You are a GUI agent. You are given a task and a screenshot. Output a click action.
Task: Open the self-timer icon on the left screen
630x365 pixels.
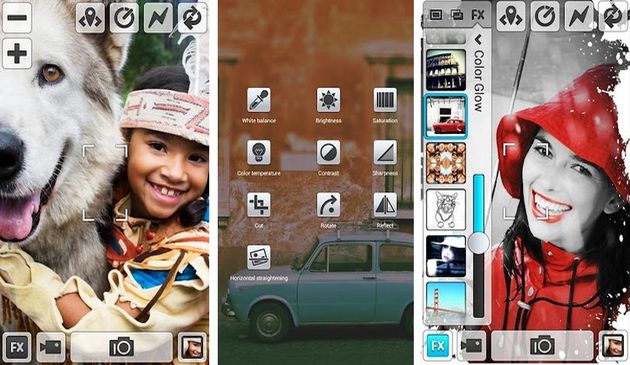(x=124, y=18)
